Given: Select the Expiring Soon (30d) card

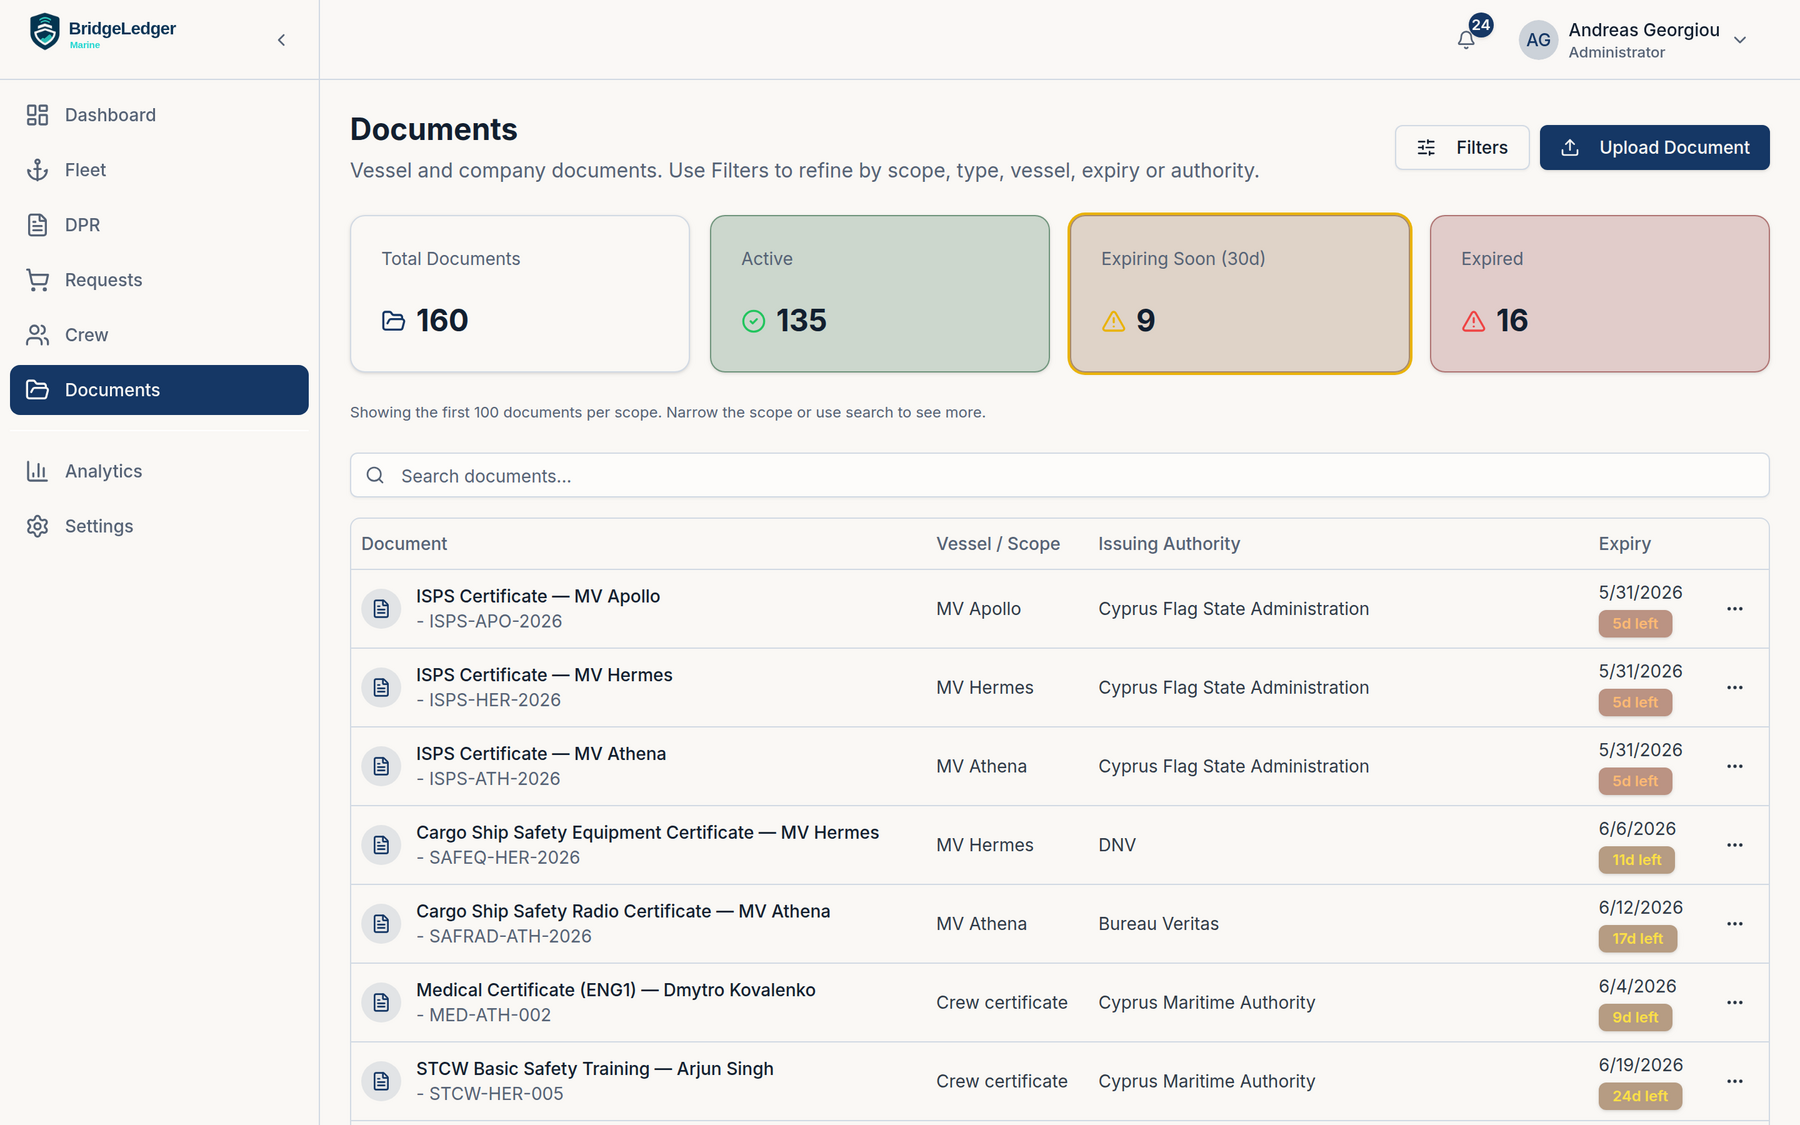Looking at the screenshot, I should tap(1240, 294).
